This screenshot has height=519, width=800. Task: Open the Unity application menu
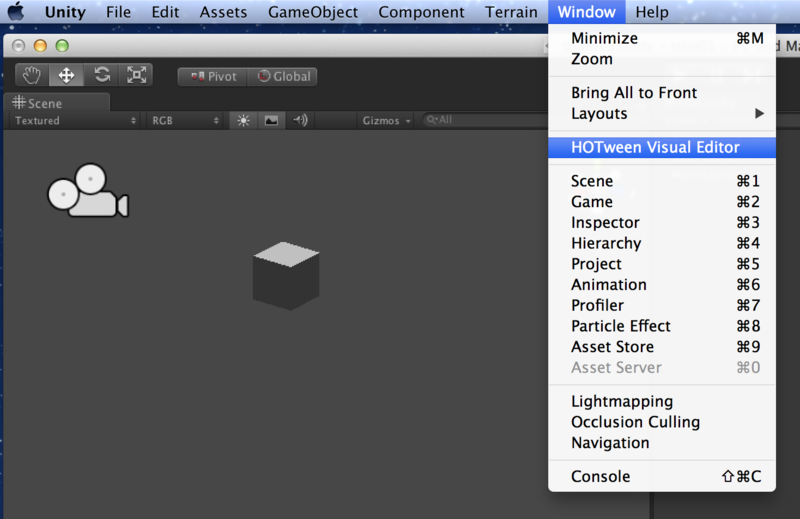65,12
